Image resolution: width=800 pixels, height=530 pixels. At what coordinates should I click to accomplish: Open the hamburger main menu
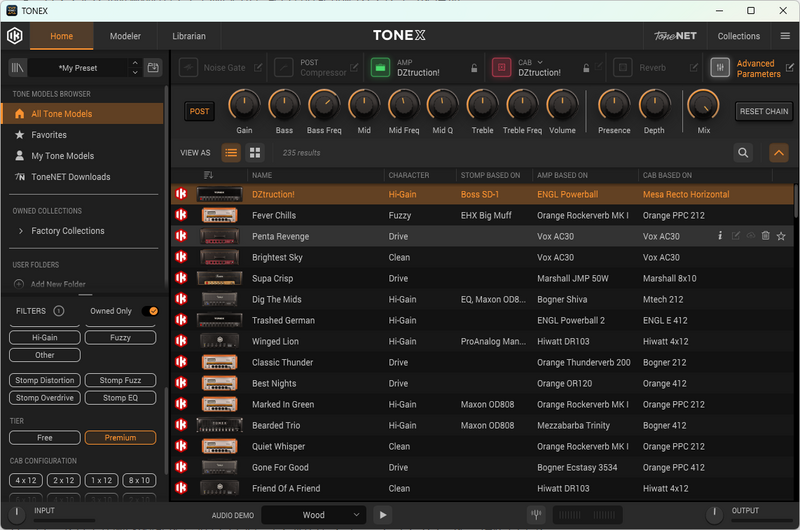[x=785, y=36]
